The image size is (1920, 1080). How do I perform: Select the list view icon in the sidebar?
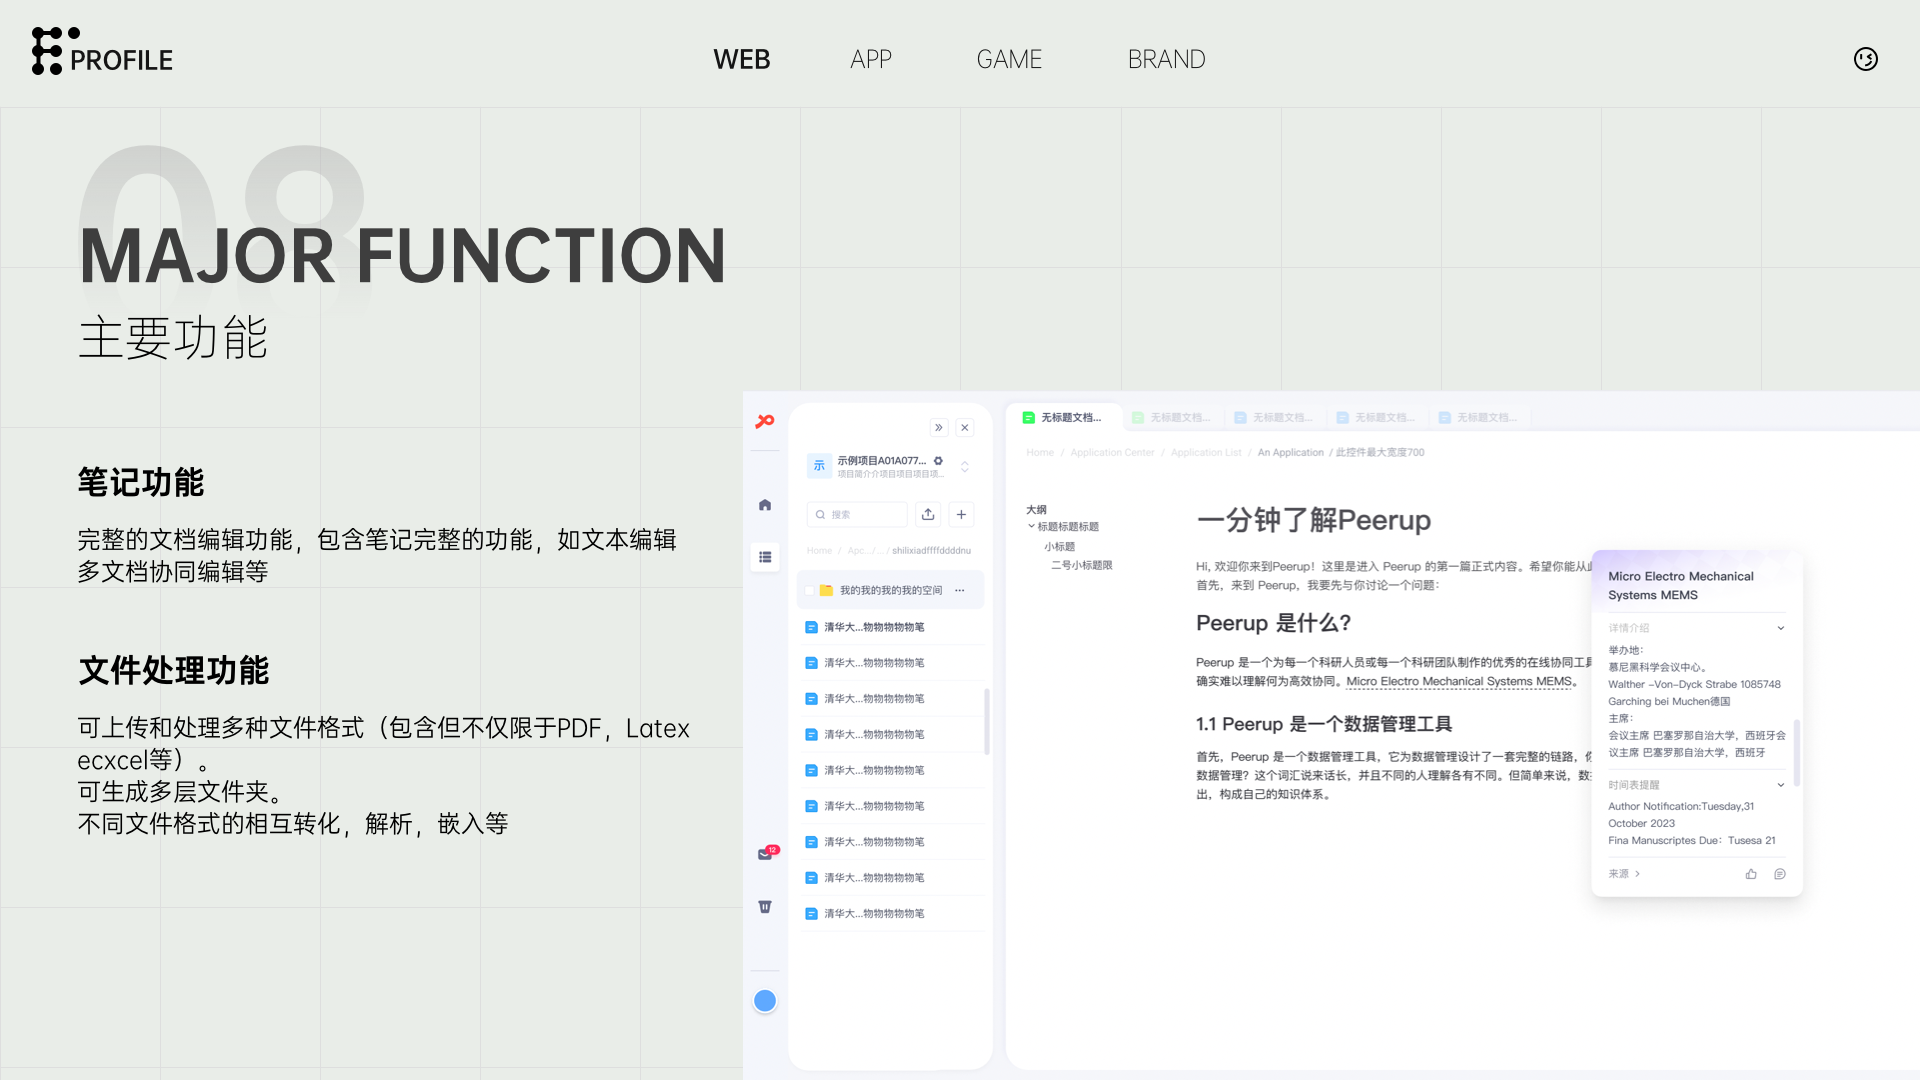(x=765, y=557)
